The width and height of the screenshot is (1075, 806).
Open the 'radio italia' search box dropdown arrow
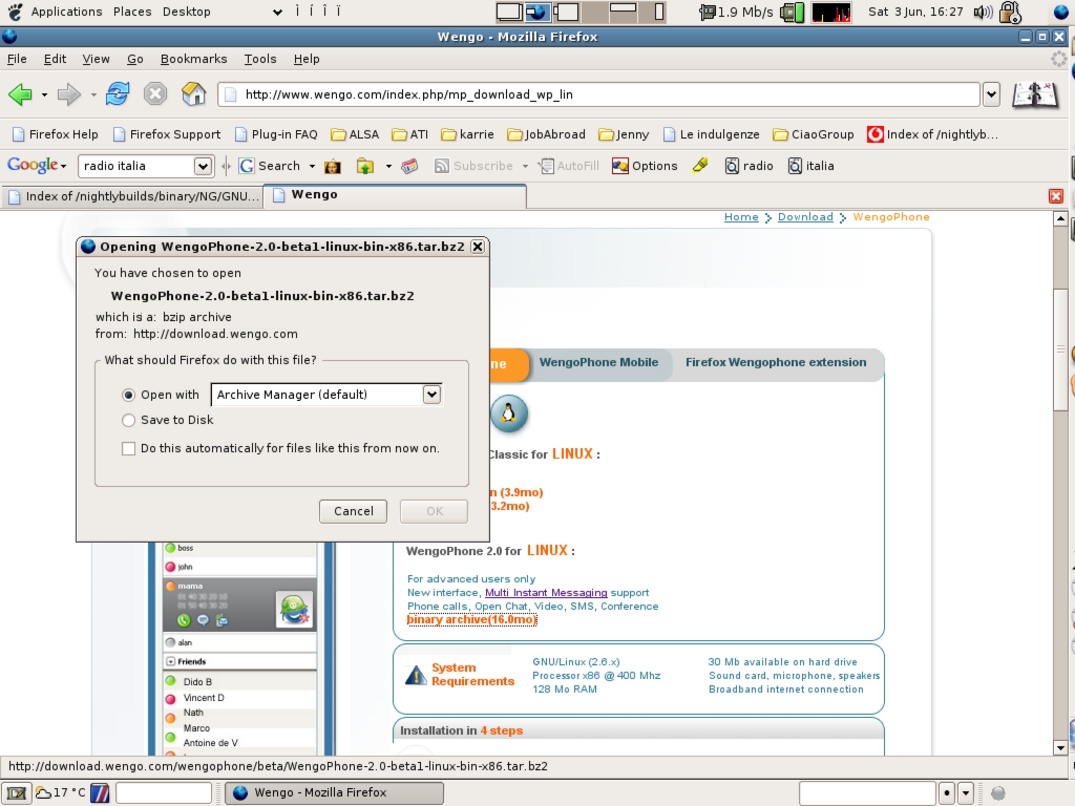[202, 166]
